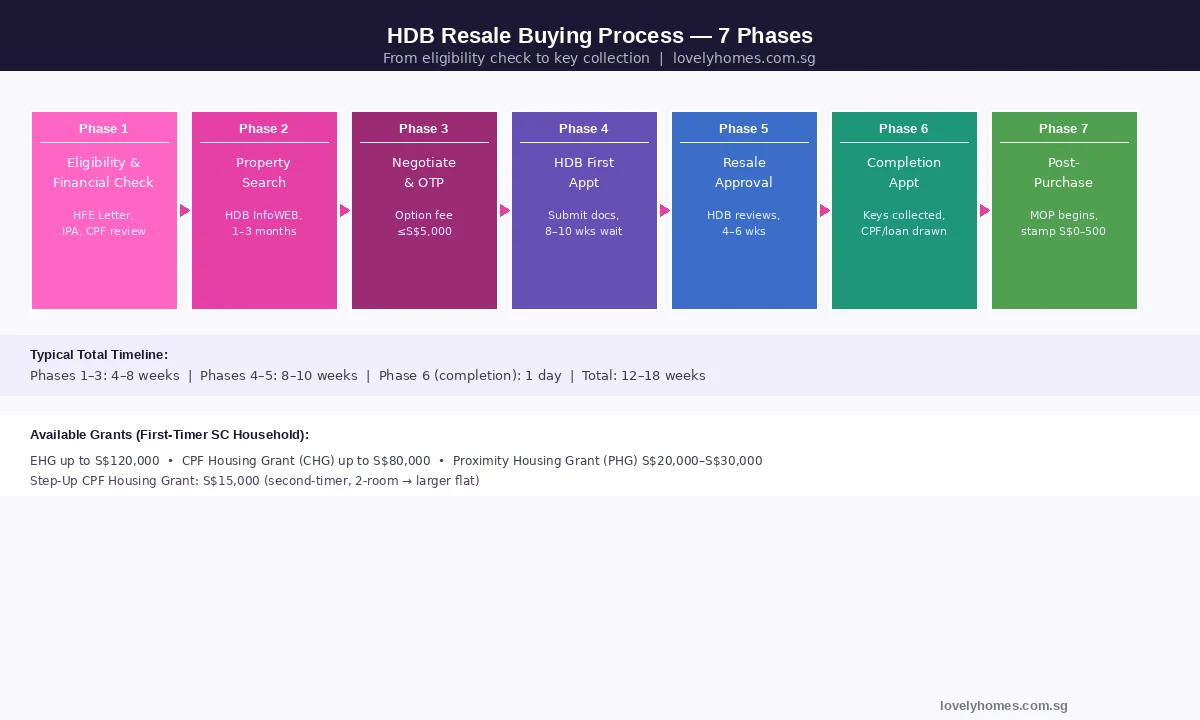This screenshot has width=1200, height=720.
Task: Click the 'Available Grants (First-Timer SC Household):' heading
Action: (169, 434)
